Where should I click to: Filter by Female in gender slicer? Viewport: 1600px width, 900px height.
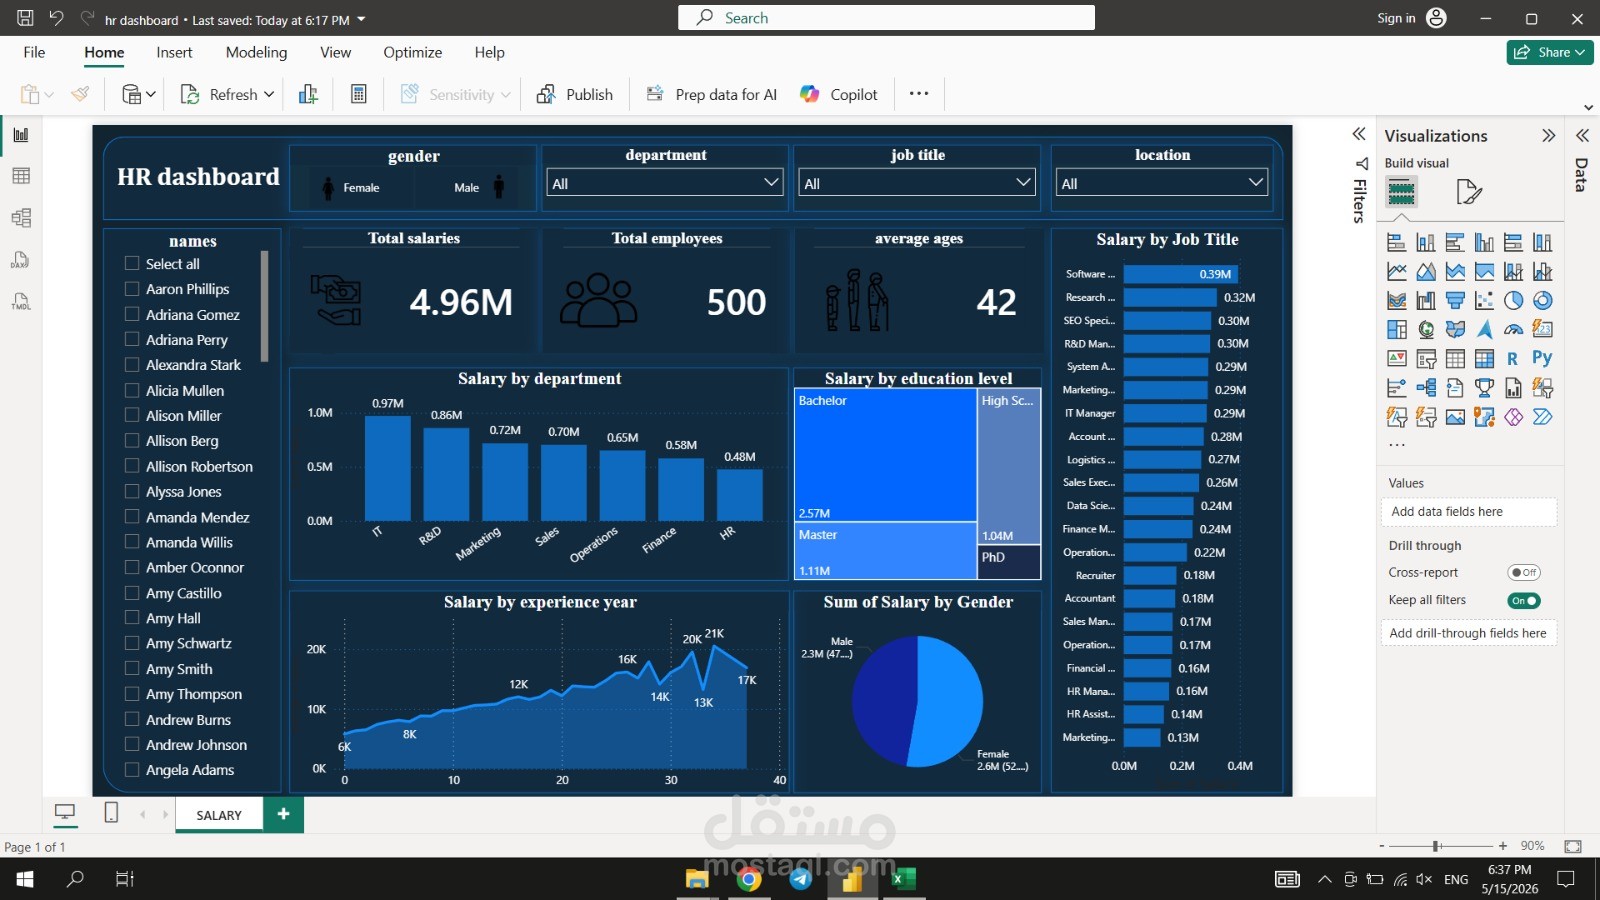tap(351, 187)
